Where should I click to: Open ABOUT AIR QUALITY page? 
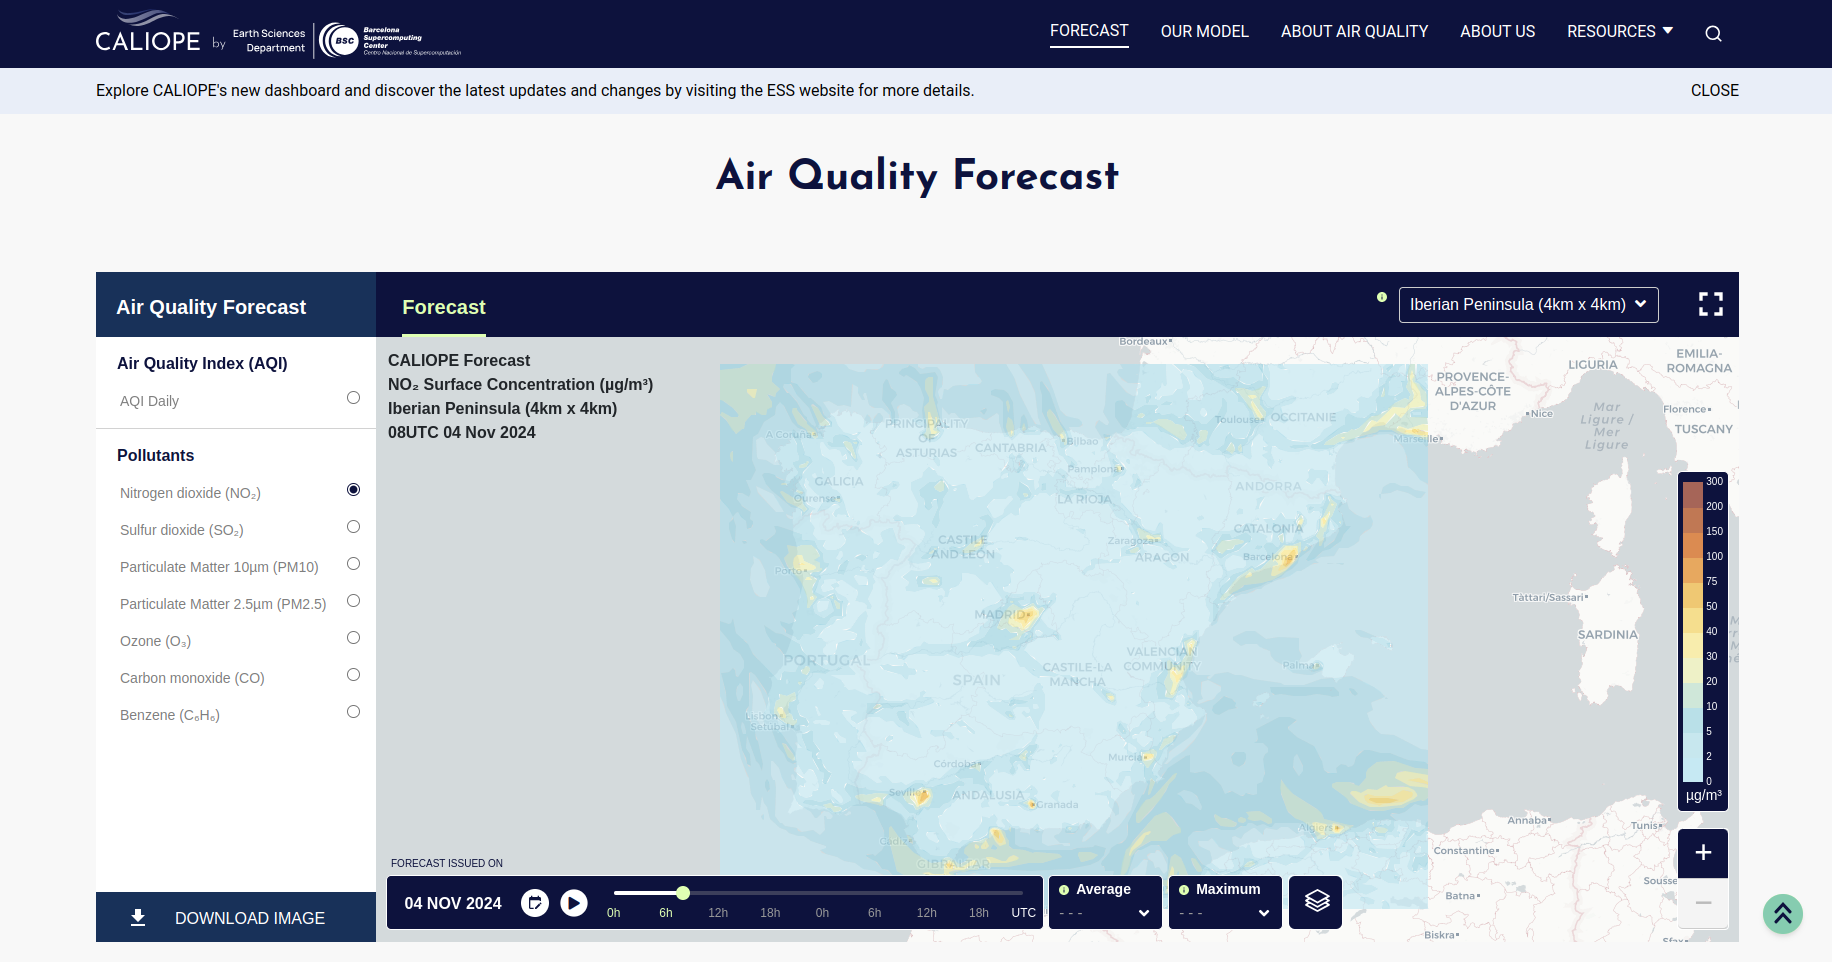(x=1354, y=31)
